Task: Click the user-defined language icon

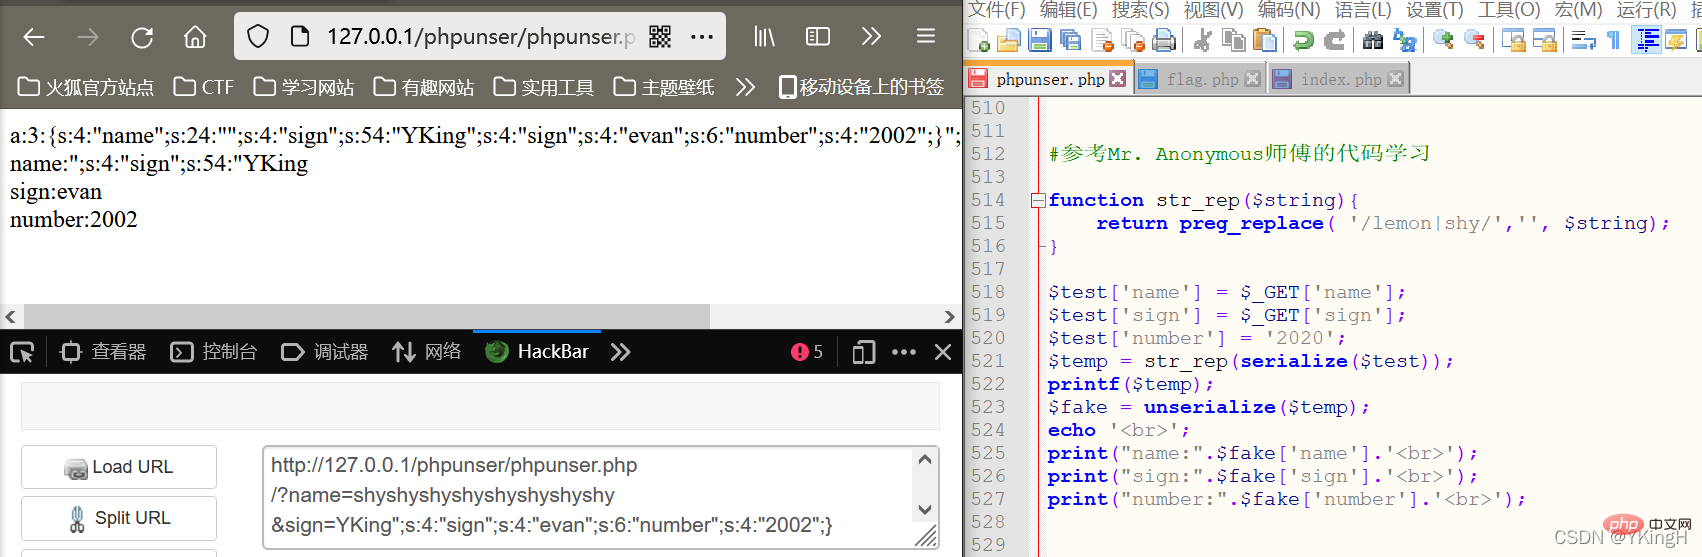Action: pyautogui.click(x=1676, y=40)
